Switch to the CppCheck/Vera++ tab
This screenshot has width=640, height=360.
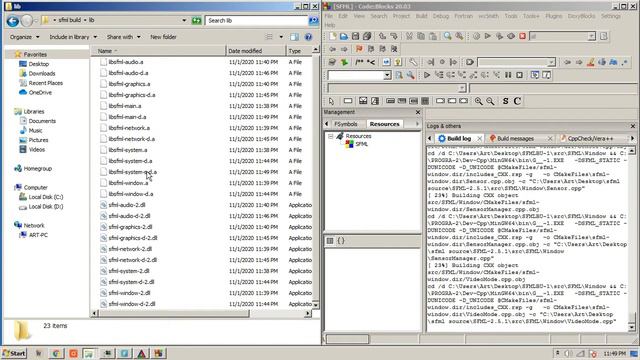(590, 138)
